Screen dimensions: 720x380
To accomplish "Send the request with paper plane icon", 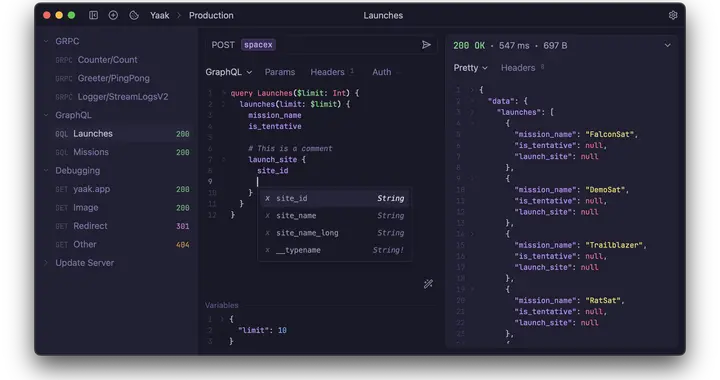I will 426,45.
